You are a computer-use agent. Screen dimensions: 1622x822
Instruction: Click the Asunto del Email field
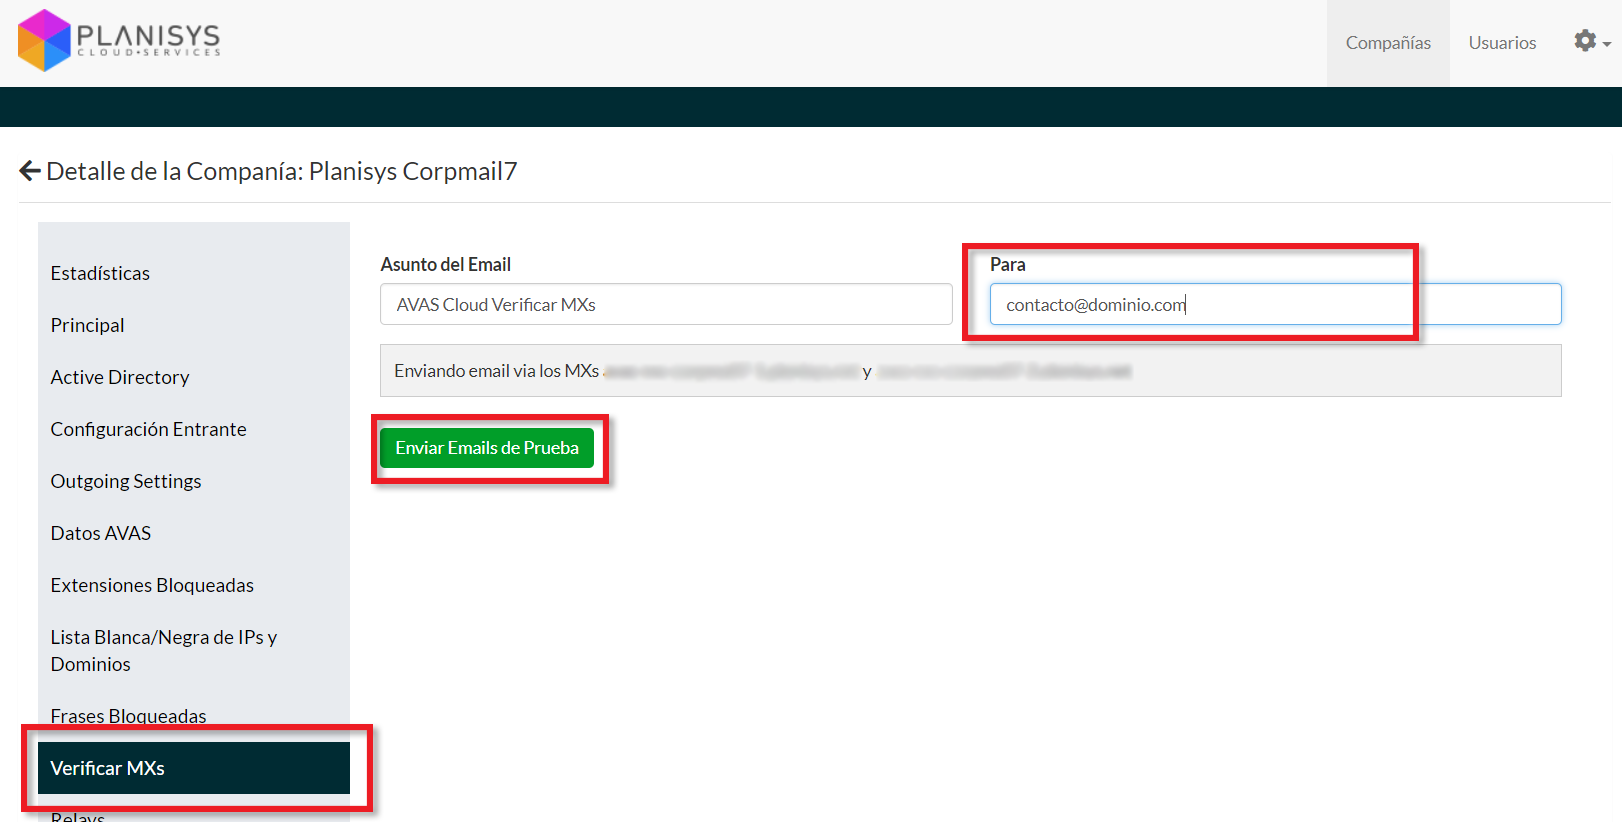[x=666, y=304]
